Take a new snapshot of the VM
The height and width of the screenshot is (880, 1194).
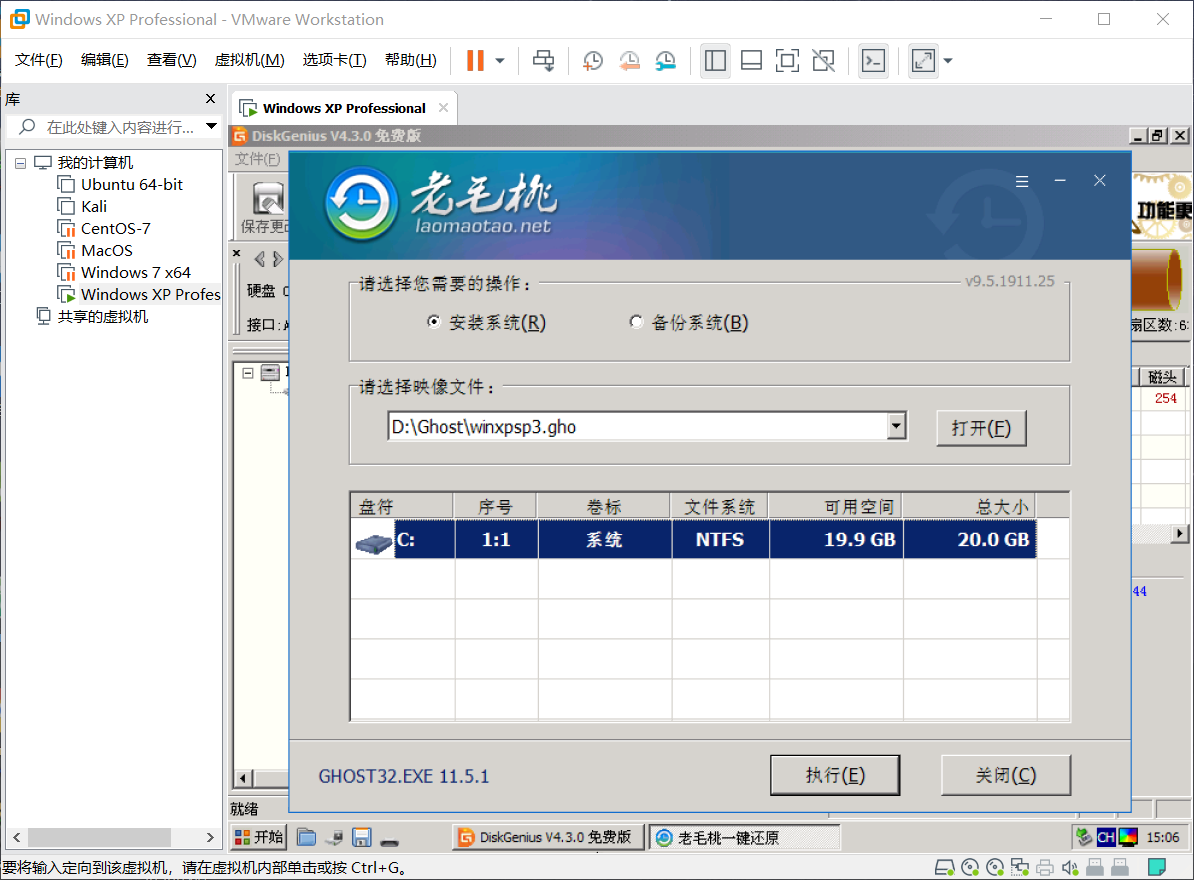592,60
